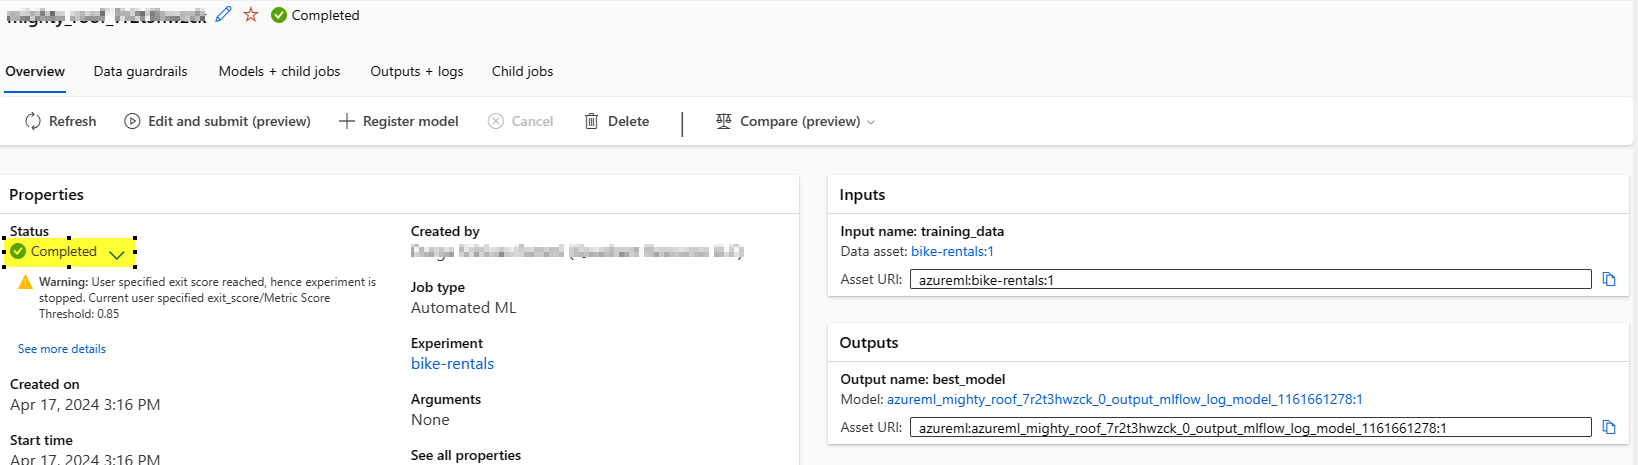Copy the training_data Asset URI

click(x=1609, y=279)
